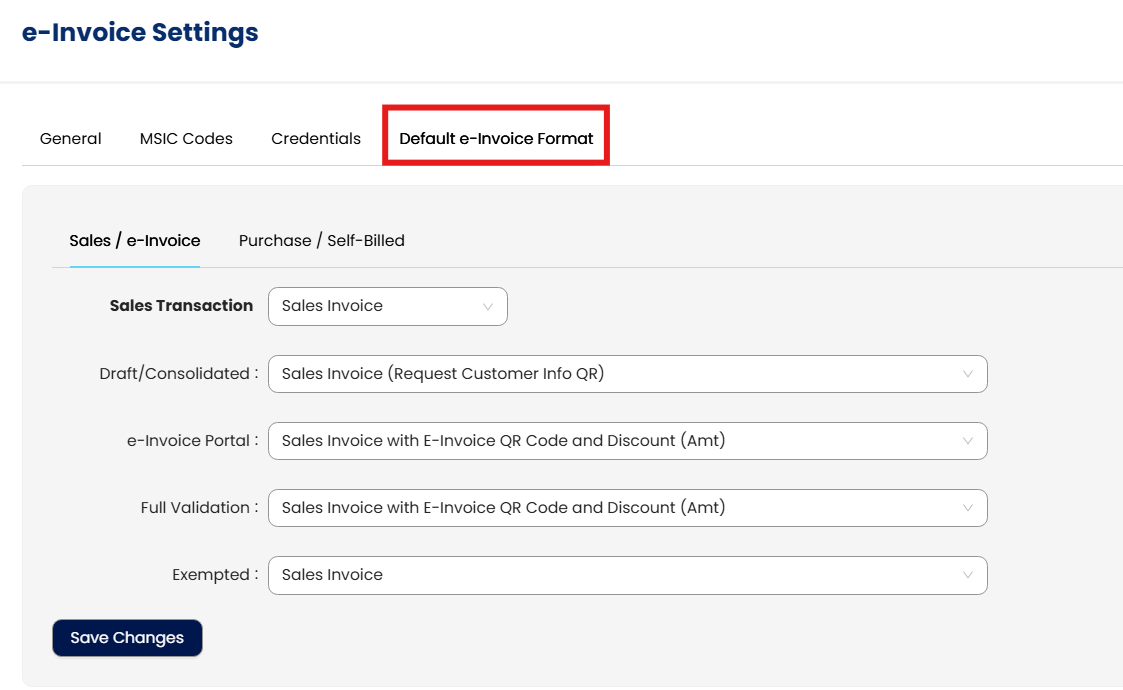Screen dimensions: 1123x690
Task: Go to the Credentials tab
Action: pyautogui.click(x=316, y=138)
